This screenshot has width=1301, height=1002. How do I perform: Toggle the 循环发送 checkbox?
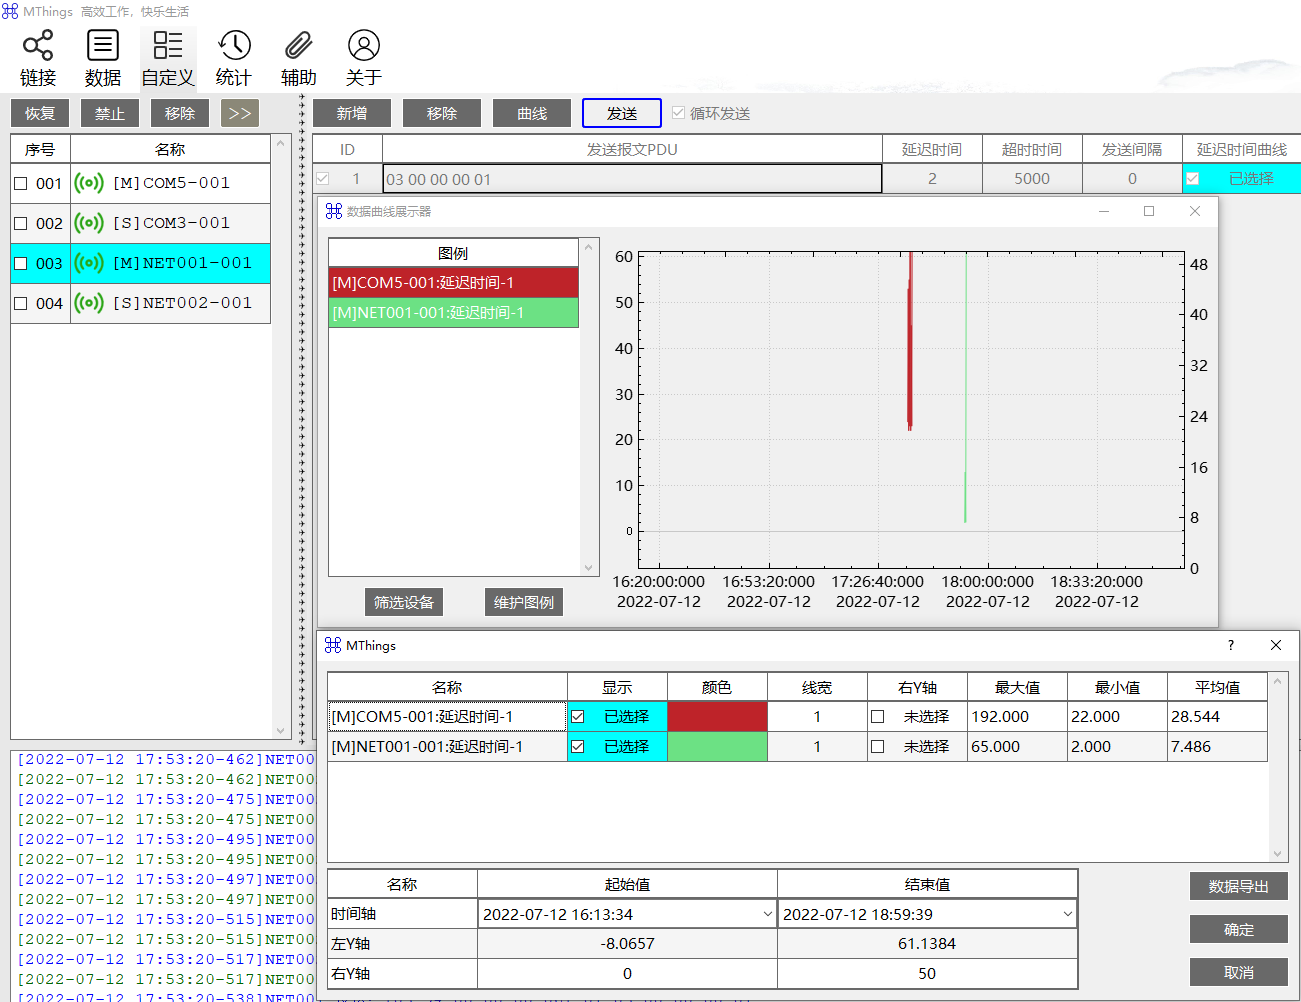679,113
